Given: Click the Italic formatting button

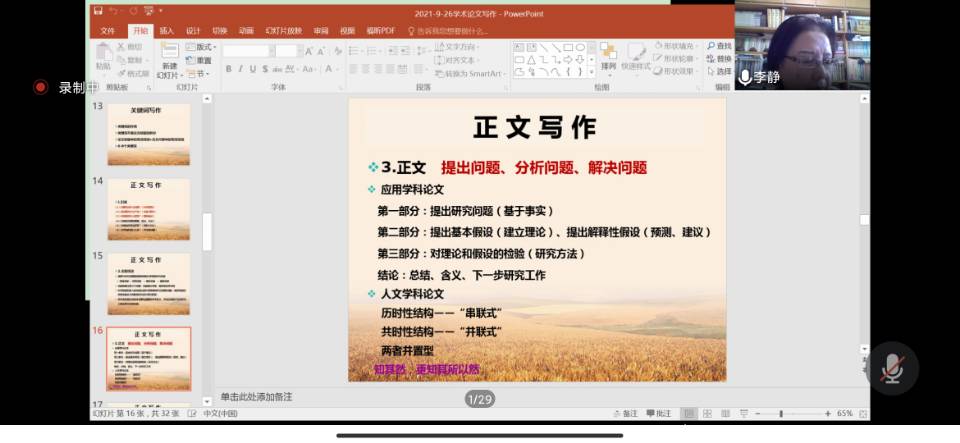Looking at the screenshot, I should (241, 69).
